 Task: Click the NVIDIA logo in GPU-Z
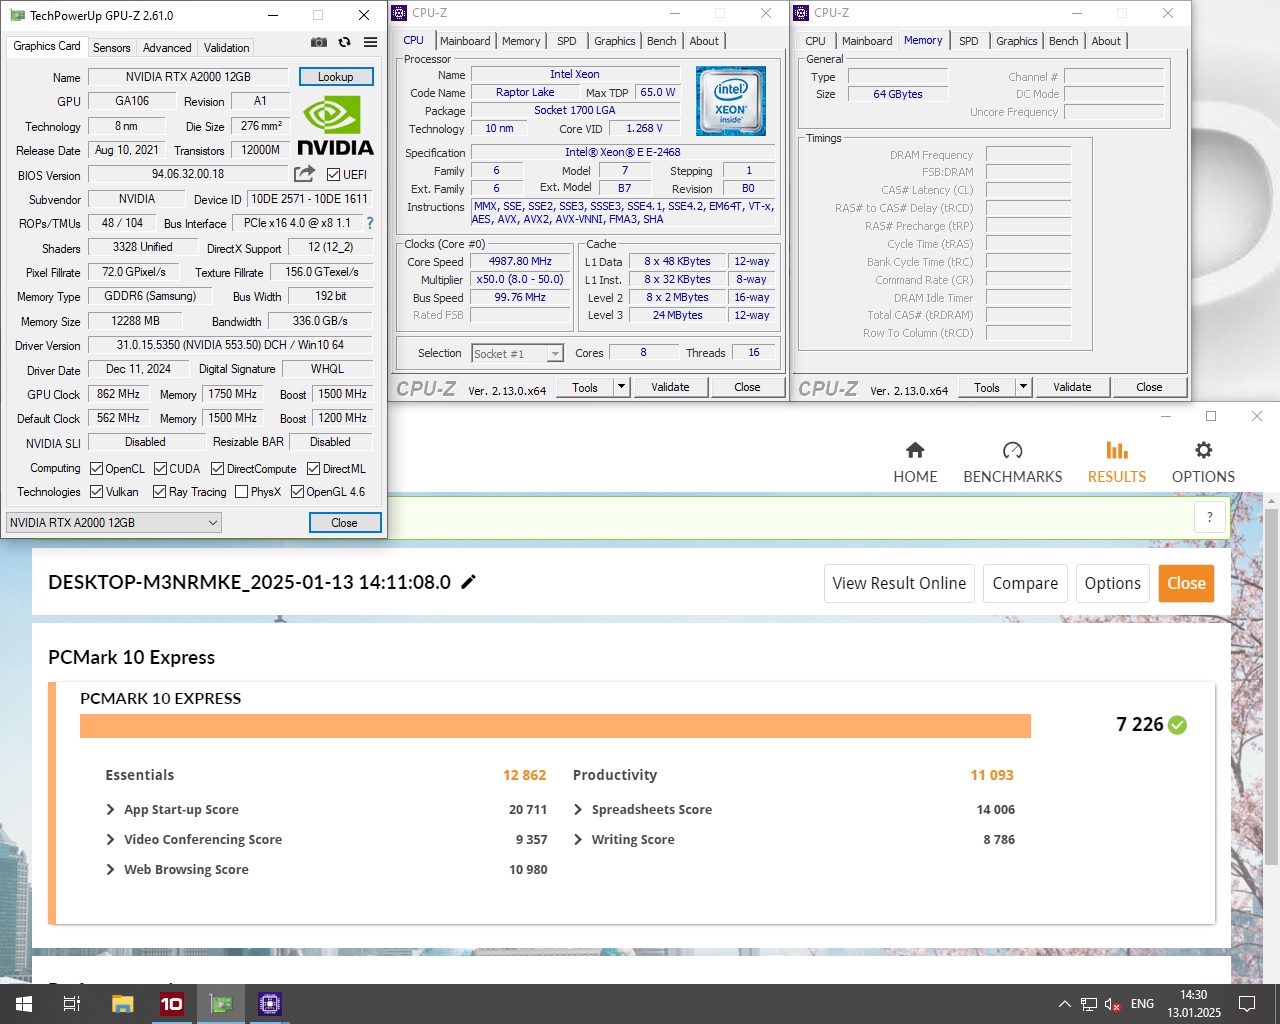tap(335, 125)
